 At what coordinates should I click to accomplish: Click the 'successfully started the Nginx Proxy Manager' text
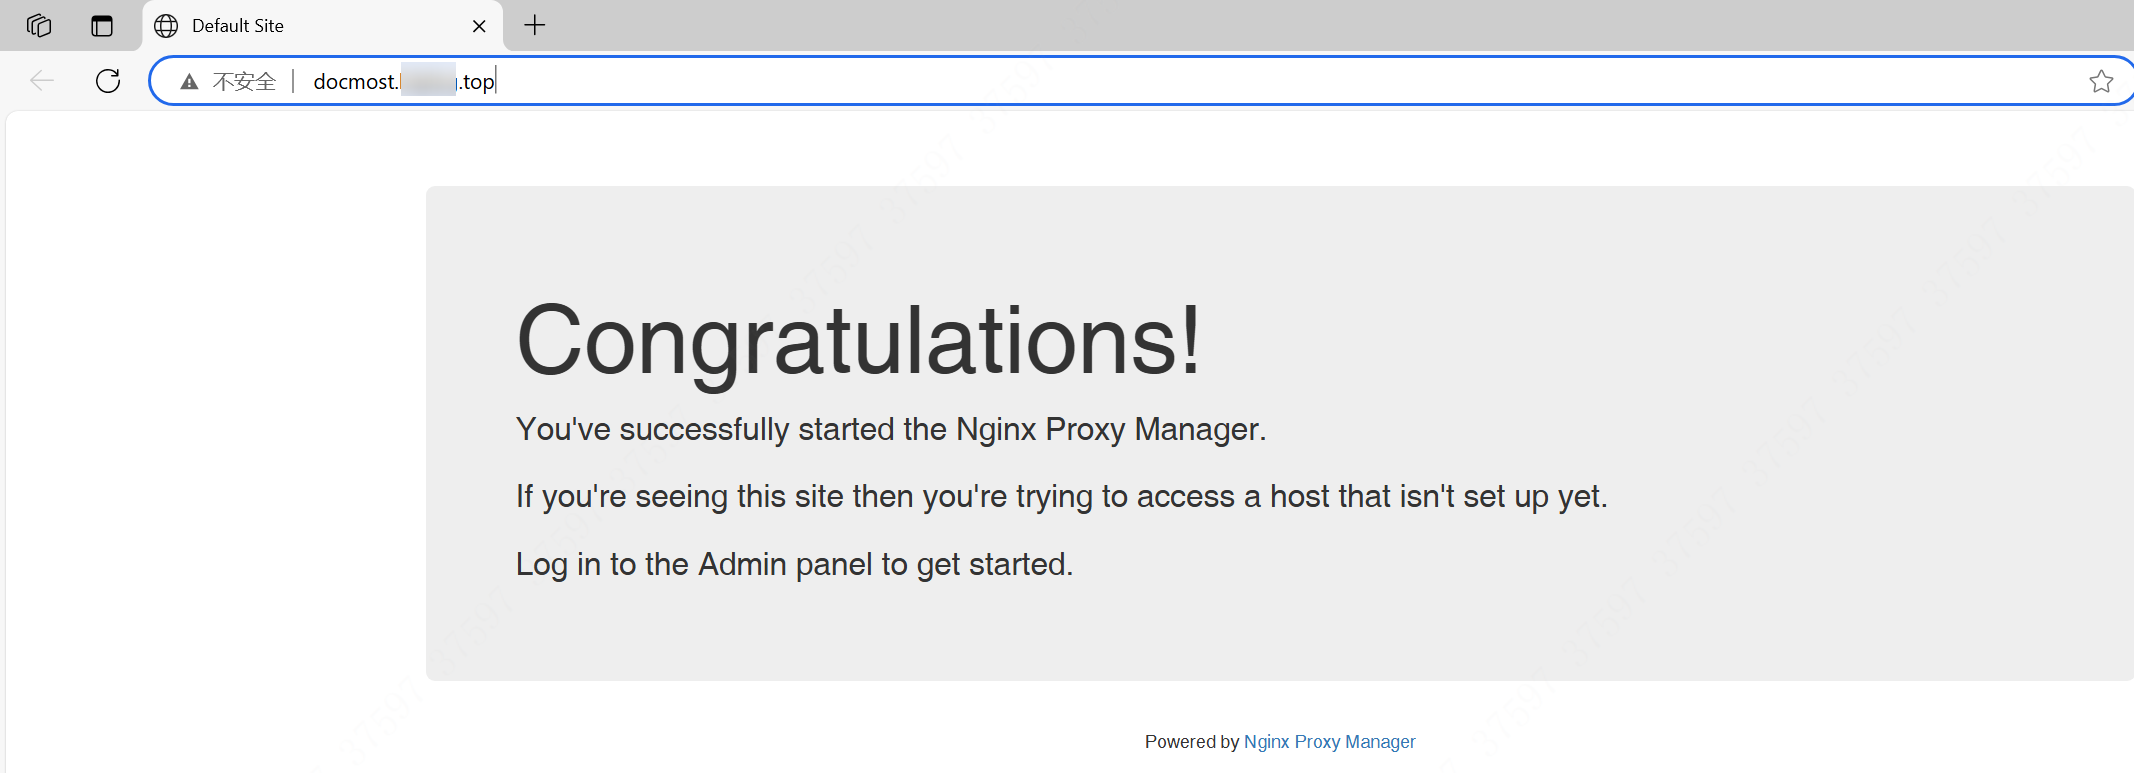(890, 430)
